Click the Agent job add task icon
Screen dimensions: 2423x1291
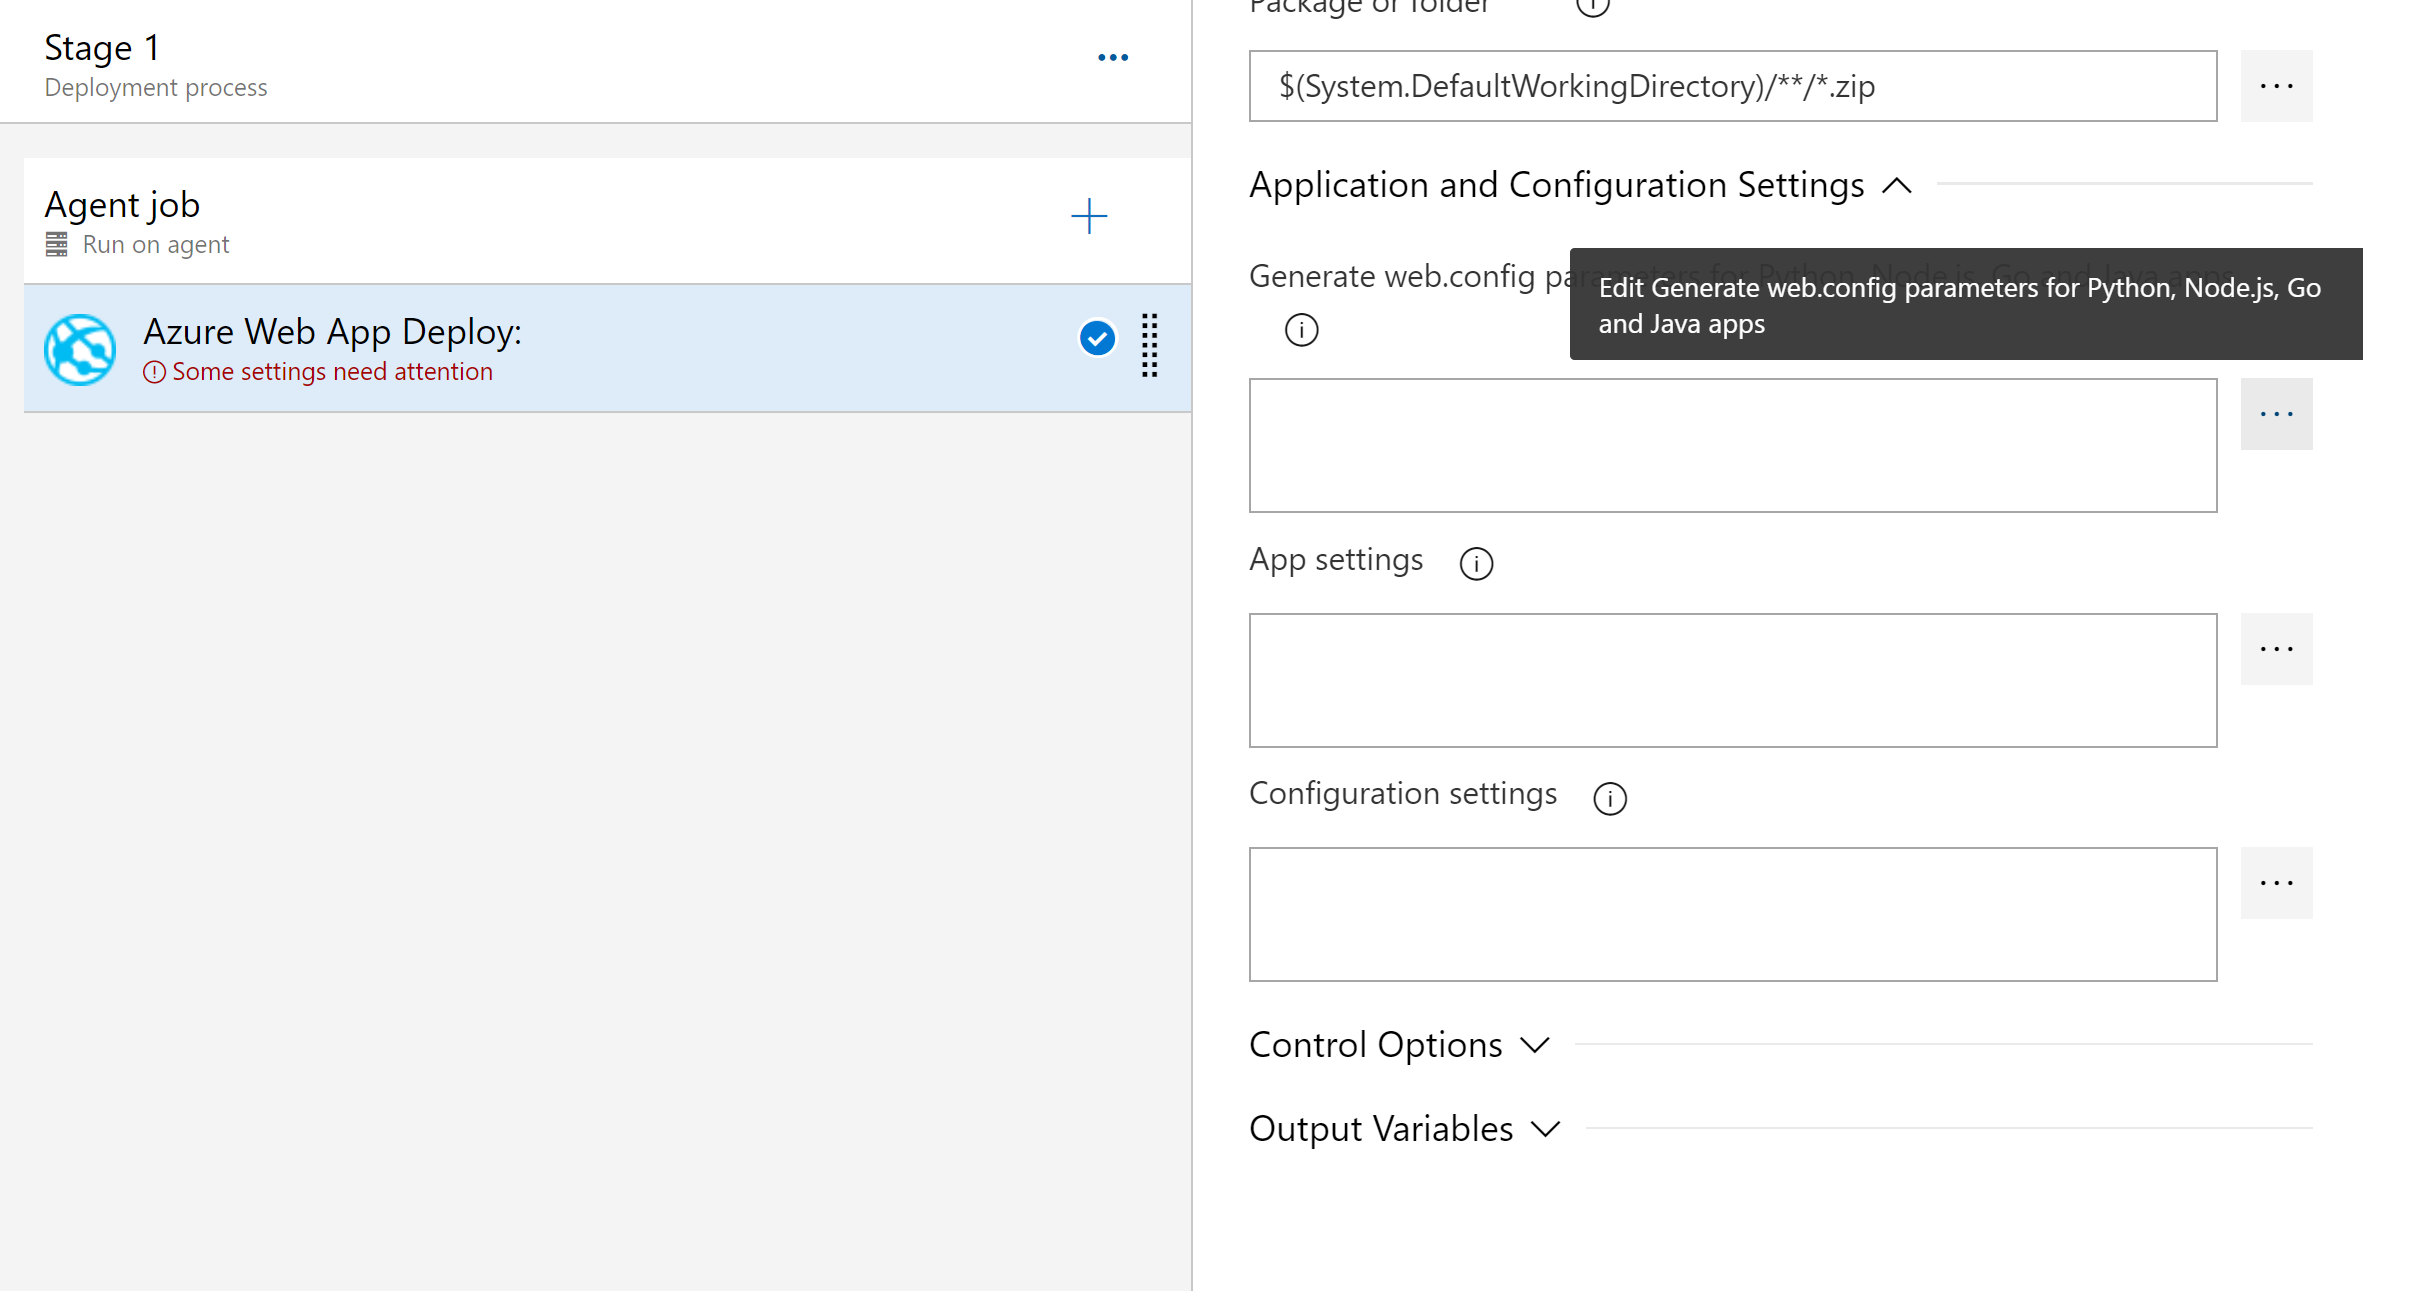point(1088,216)
